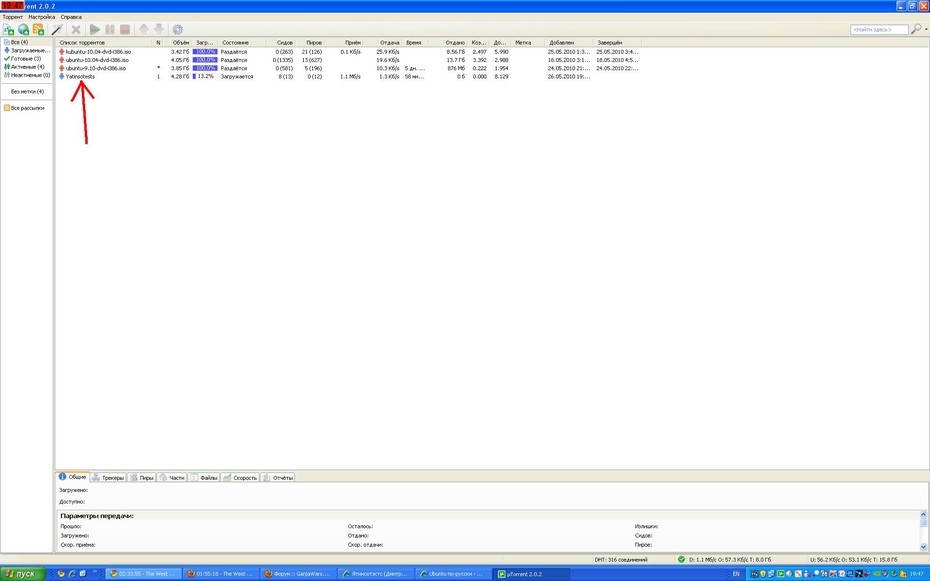Sort by Завершён column header

click(617, 43)
